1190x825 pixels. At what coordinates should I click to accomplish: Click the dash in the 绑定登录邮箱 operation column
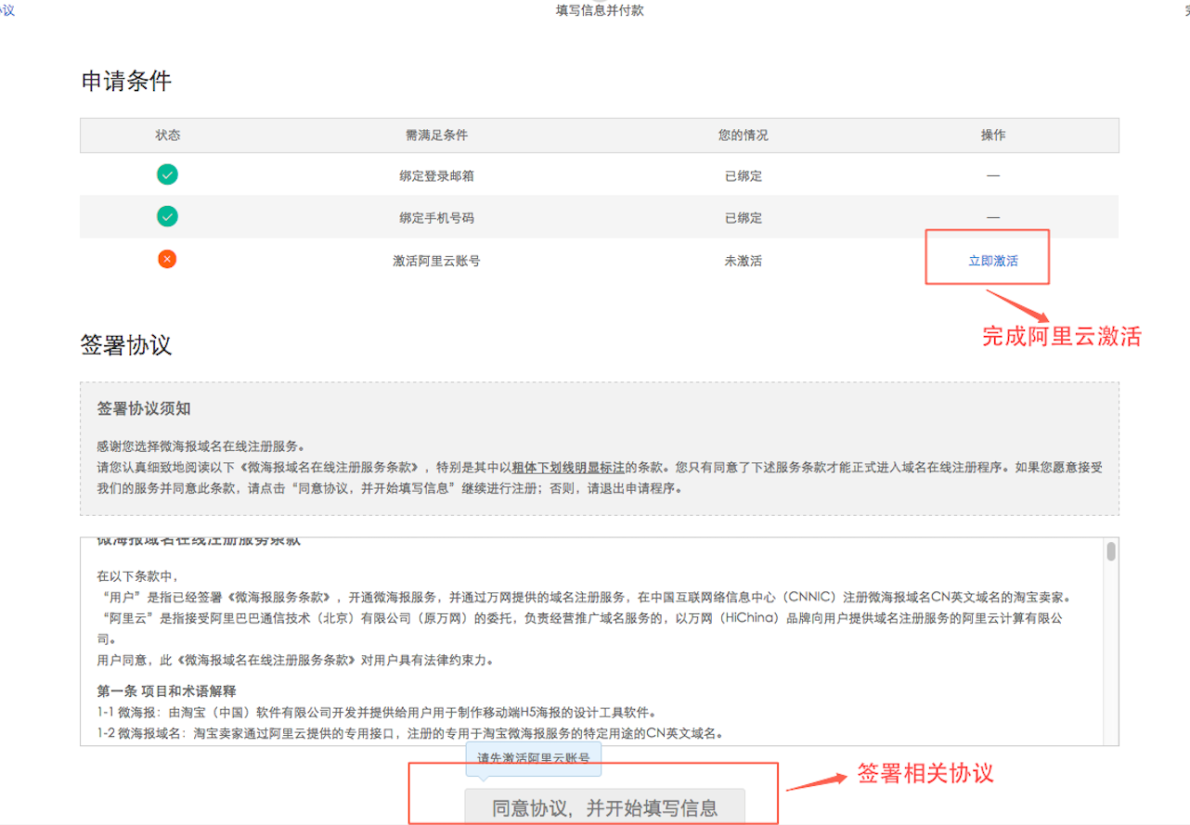pyautogui.click(x=992, y=175)
